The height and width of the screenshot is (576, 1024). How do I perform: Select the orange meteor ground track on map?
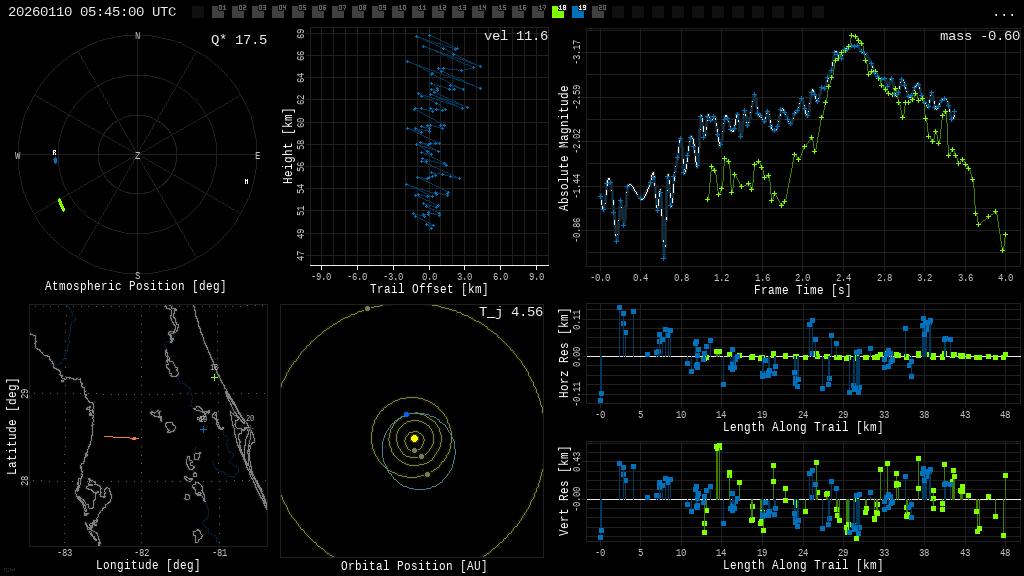[x=120, y=437]
